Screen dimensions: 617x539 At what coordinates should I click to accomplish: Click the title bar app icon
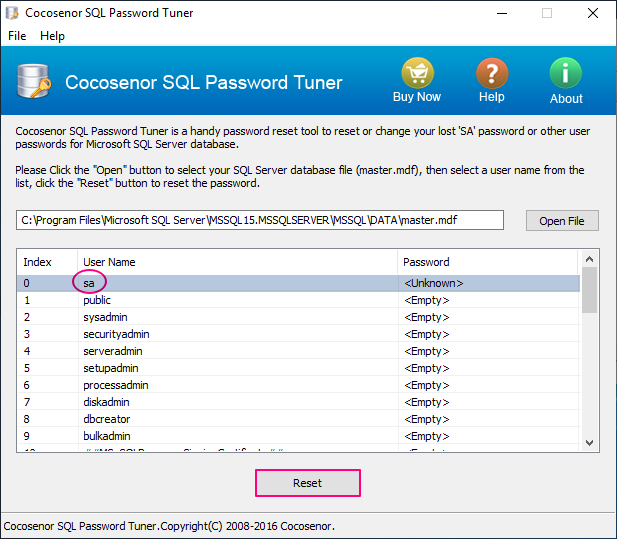(12, 13)
